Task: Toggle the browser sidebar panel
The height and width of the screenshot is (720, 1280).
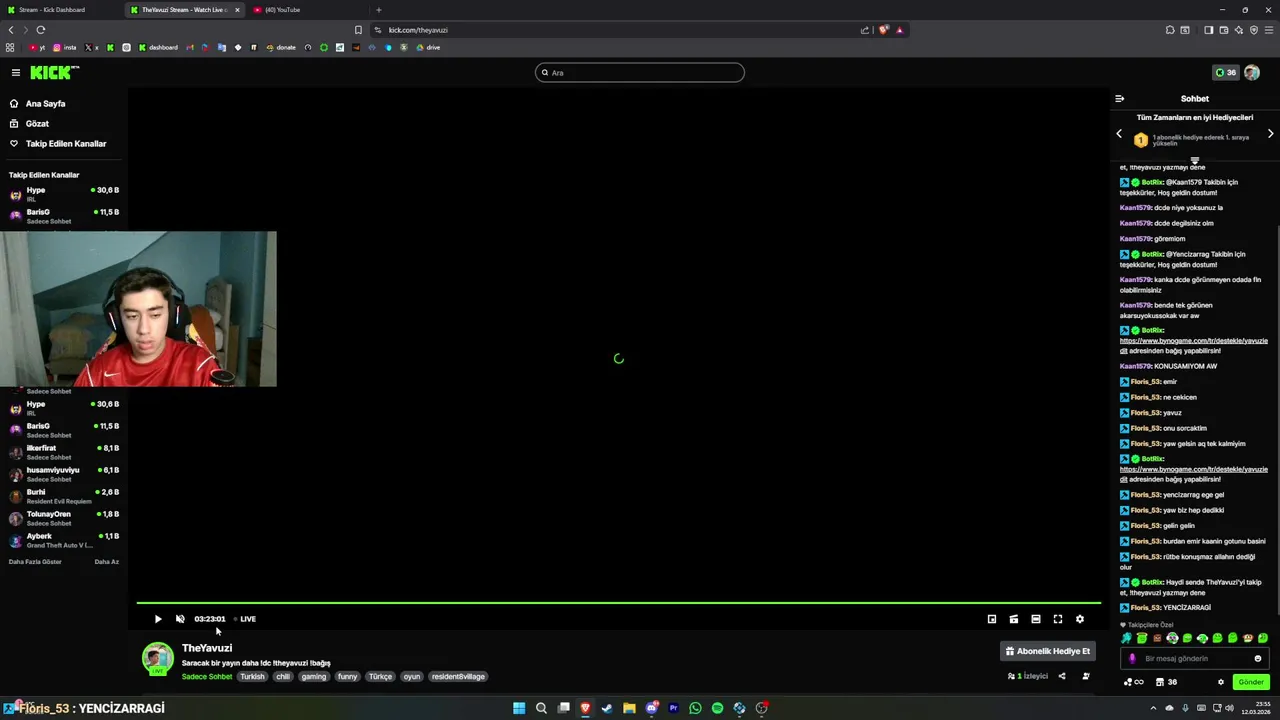Action: coord(1208,30)
